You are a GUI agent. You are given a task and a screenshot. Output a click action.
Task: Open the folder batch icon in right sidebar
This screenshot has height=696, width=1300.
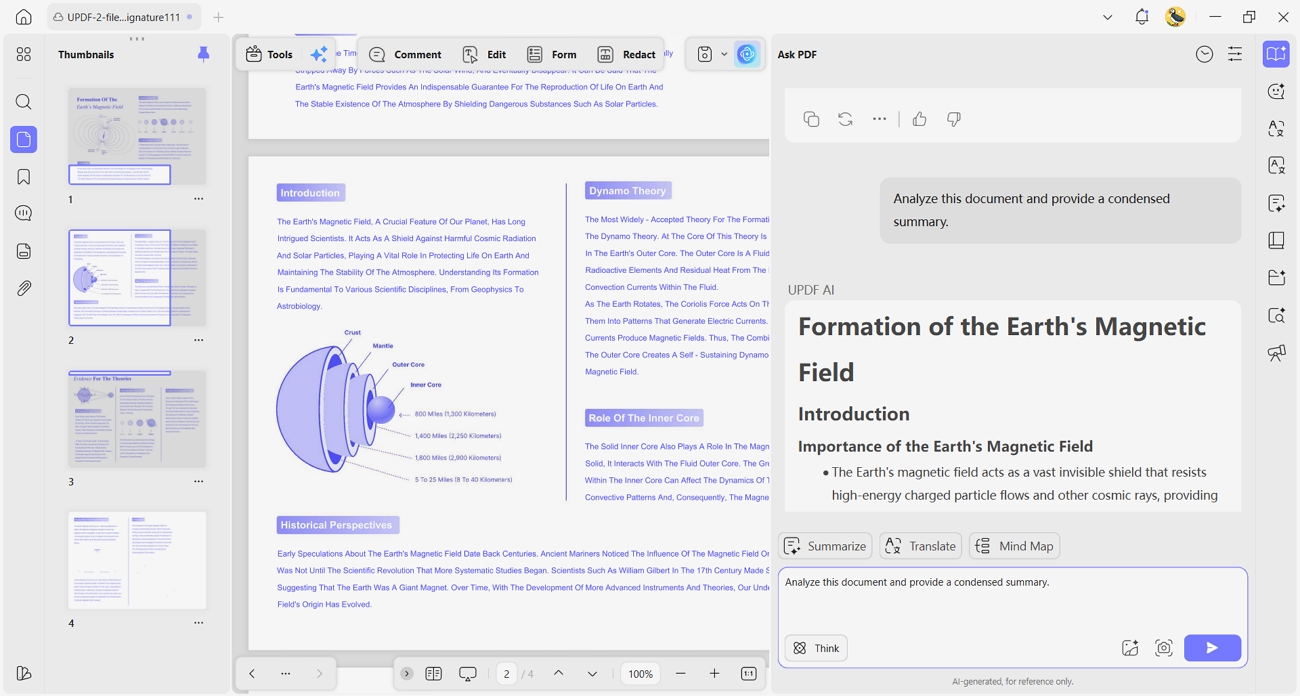(1277, 277)
